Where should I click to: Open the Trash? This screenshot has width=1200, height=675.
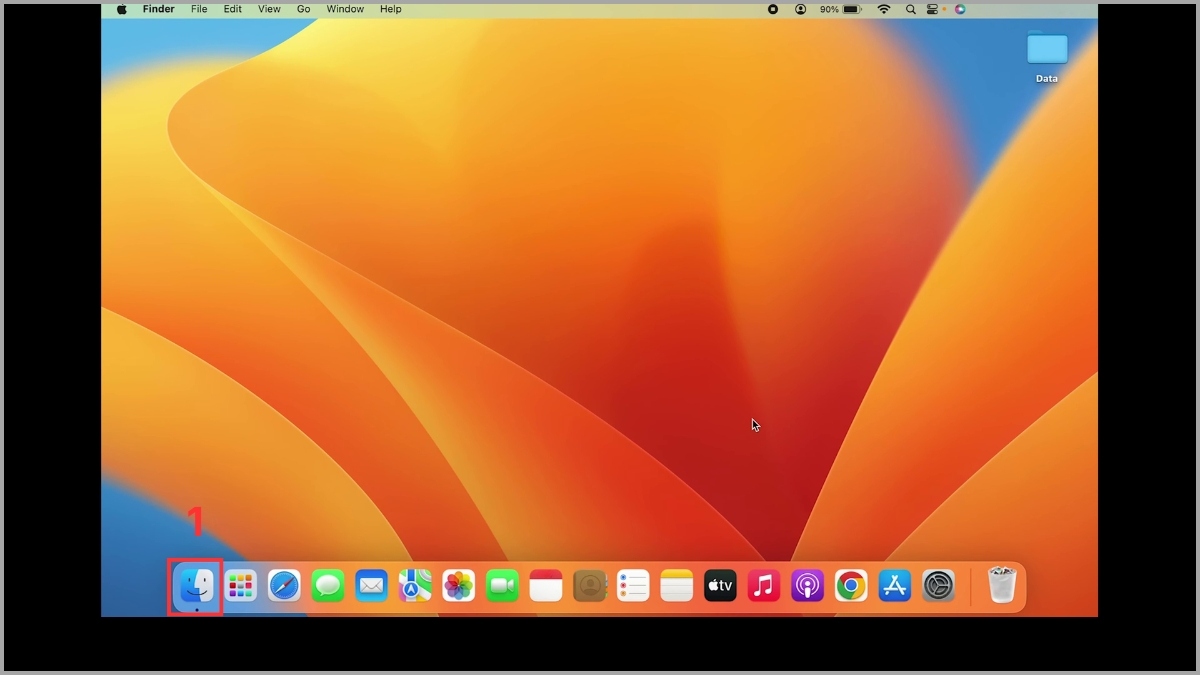[1003, 586]
